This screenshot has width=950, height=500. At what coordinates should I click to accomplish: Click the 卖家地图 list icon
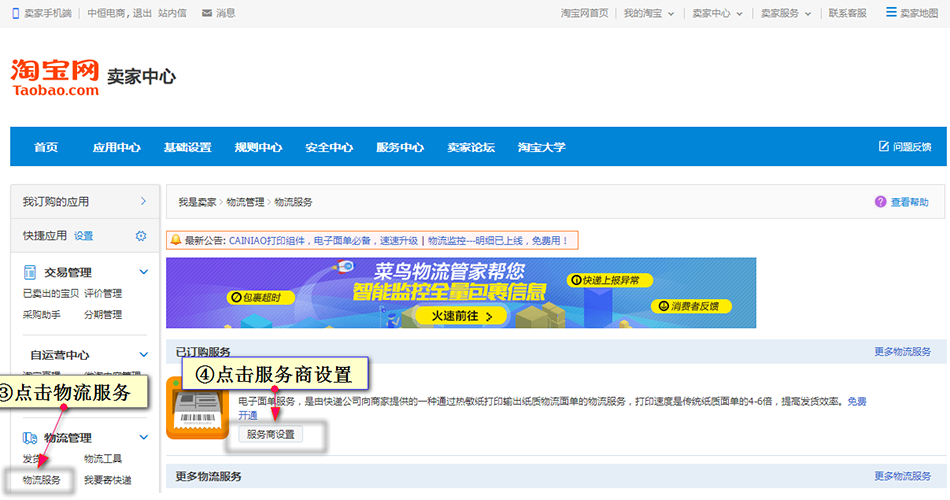tap(891, 12)
